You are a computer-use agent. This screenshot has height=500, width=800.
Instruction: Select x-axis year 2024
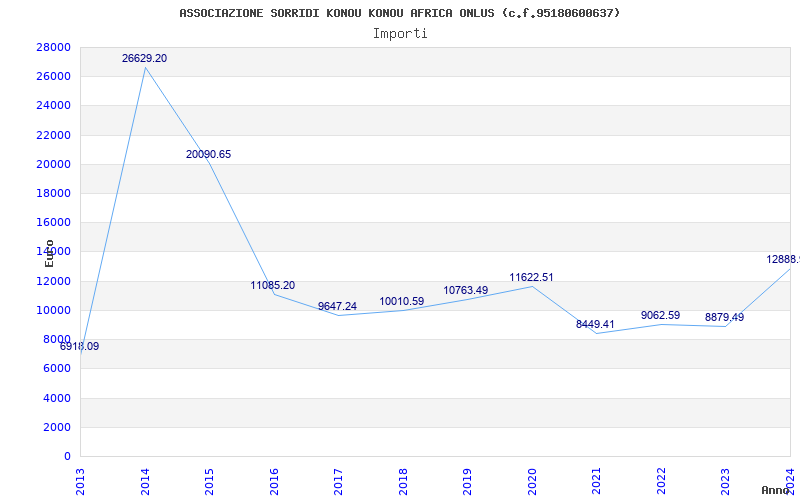click(x=790, y=482)
